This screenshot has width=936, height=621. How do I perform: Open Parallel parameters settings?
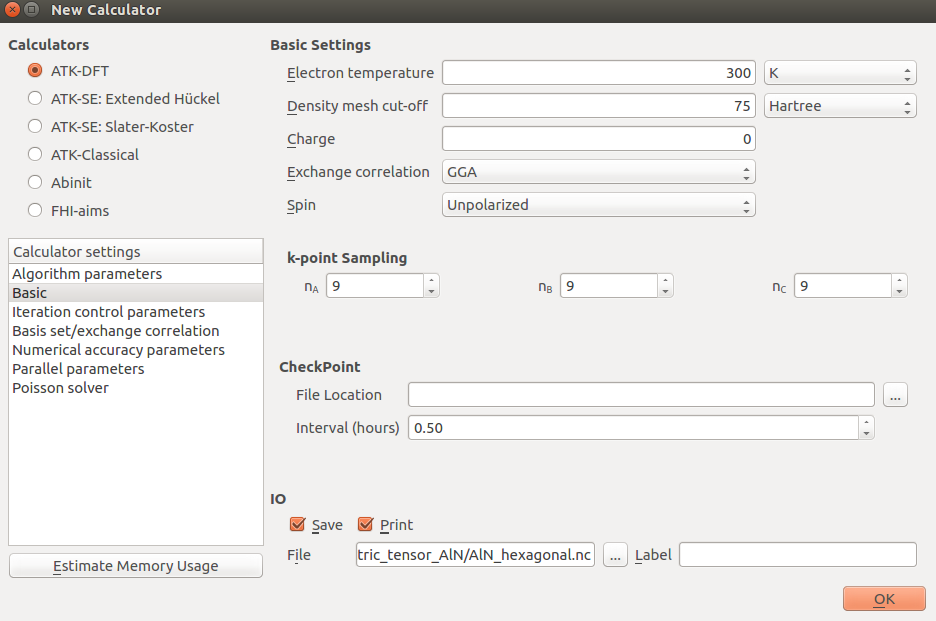(x=136, y=369)
